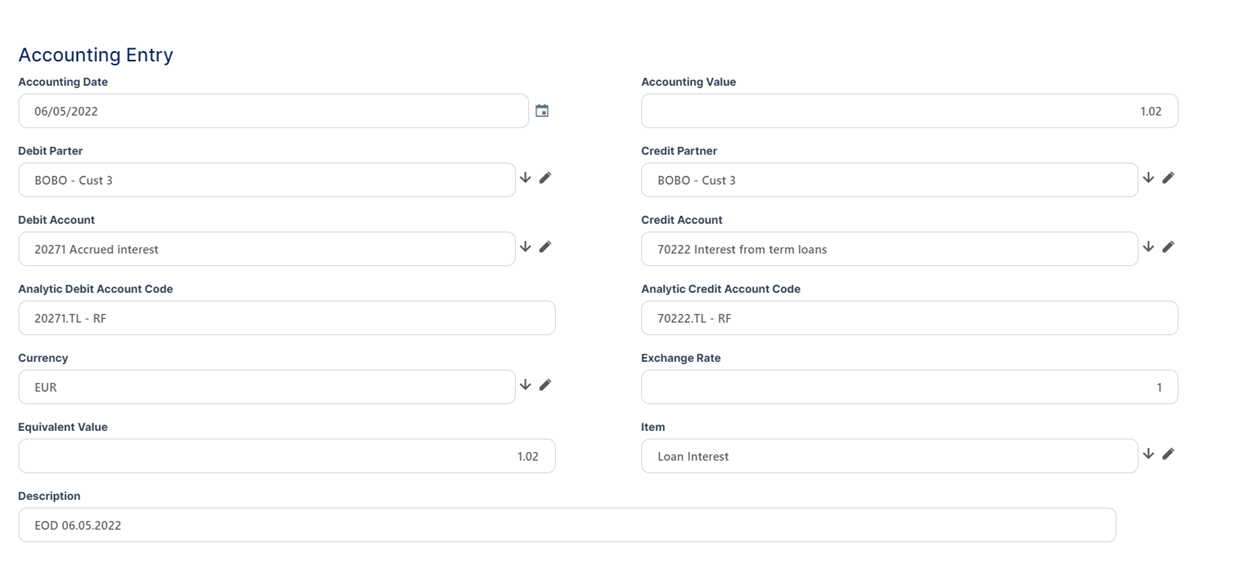The height and width of the screenshot is (577, 1240).
Task: Expand the Credit Partner dropdown arrow
Action: tap(1148, 178)
